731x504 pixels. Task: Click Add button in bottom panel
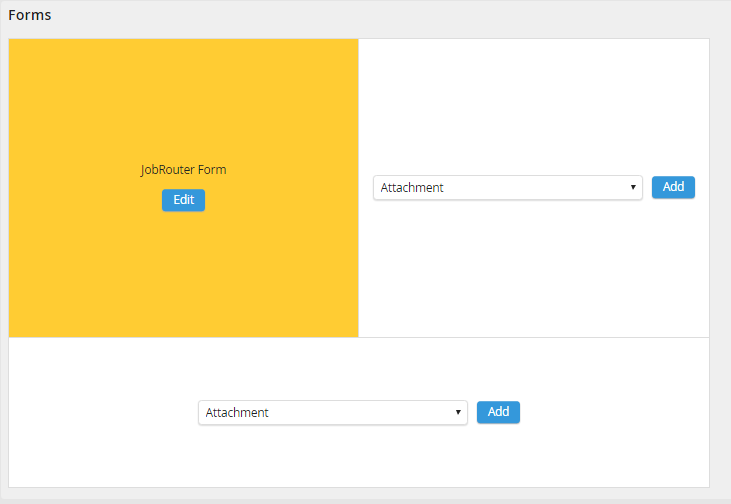tap(498, 412)
